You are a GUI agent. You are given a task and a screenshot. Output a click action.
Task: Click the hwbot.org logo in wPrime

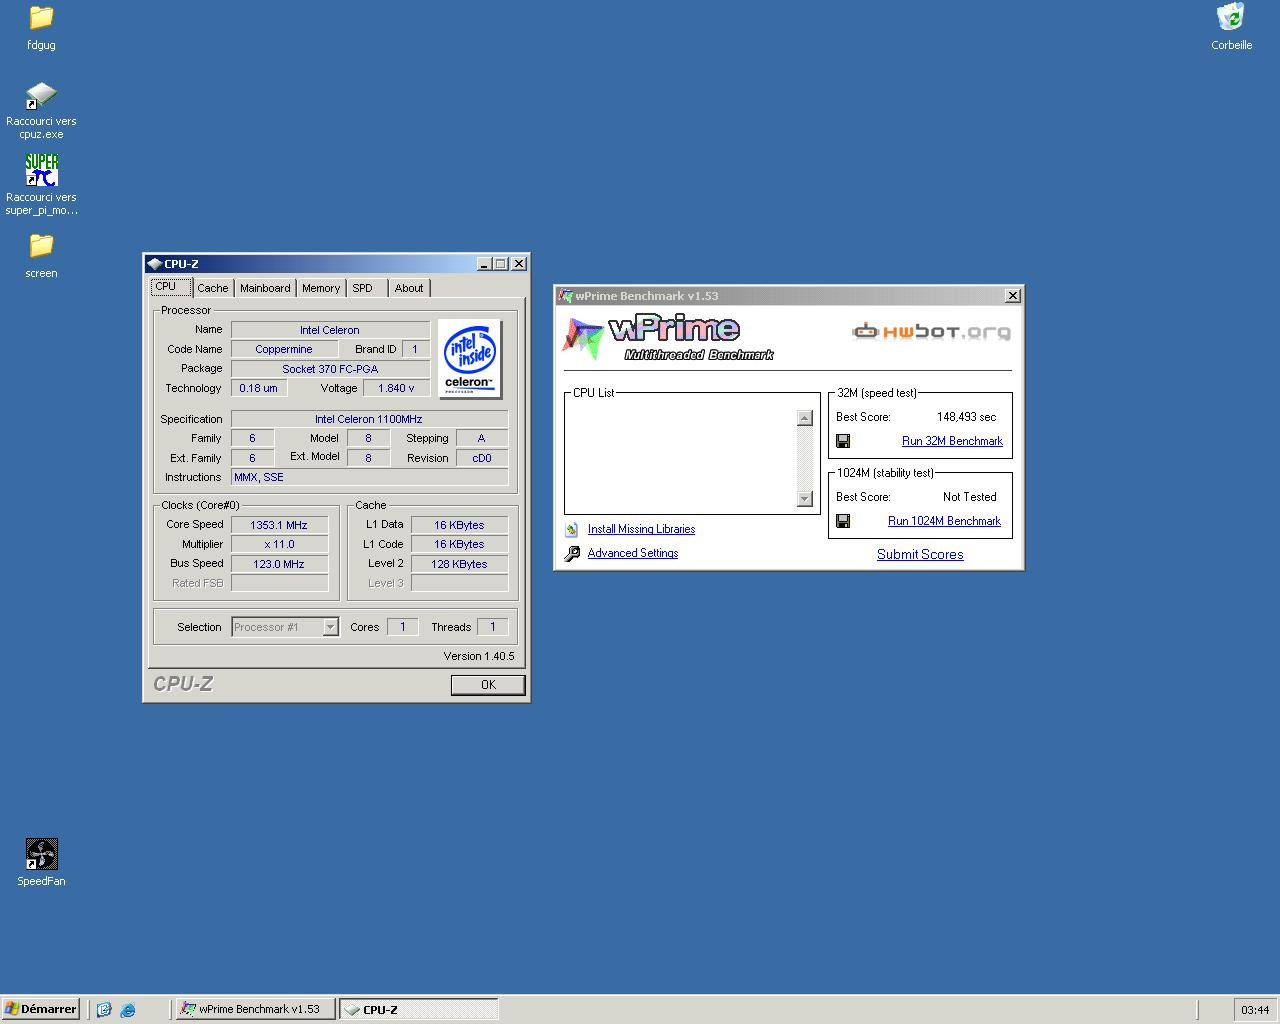(931, 331)
